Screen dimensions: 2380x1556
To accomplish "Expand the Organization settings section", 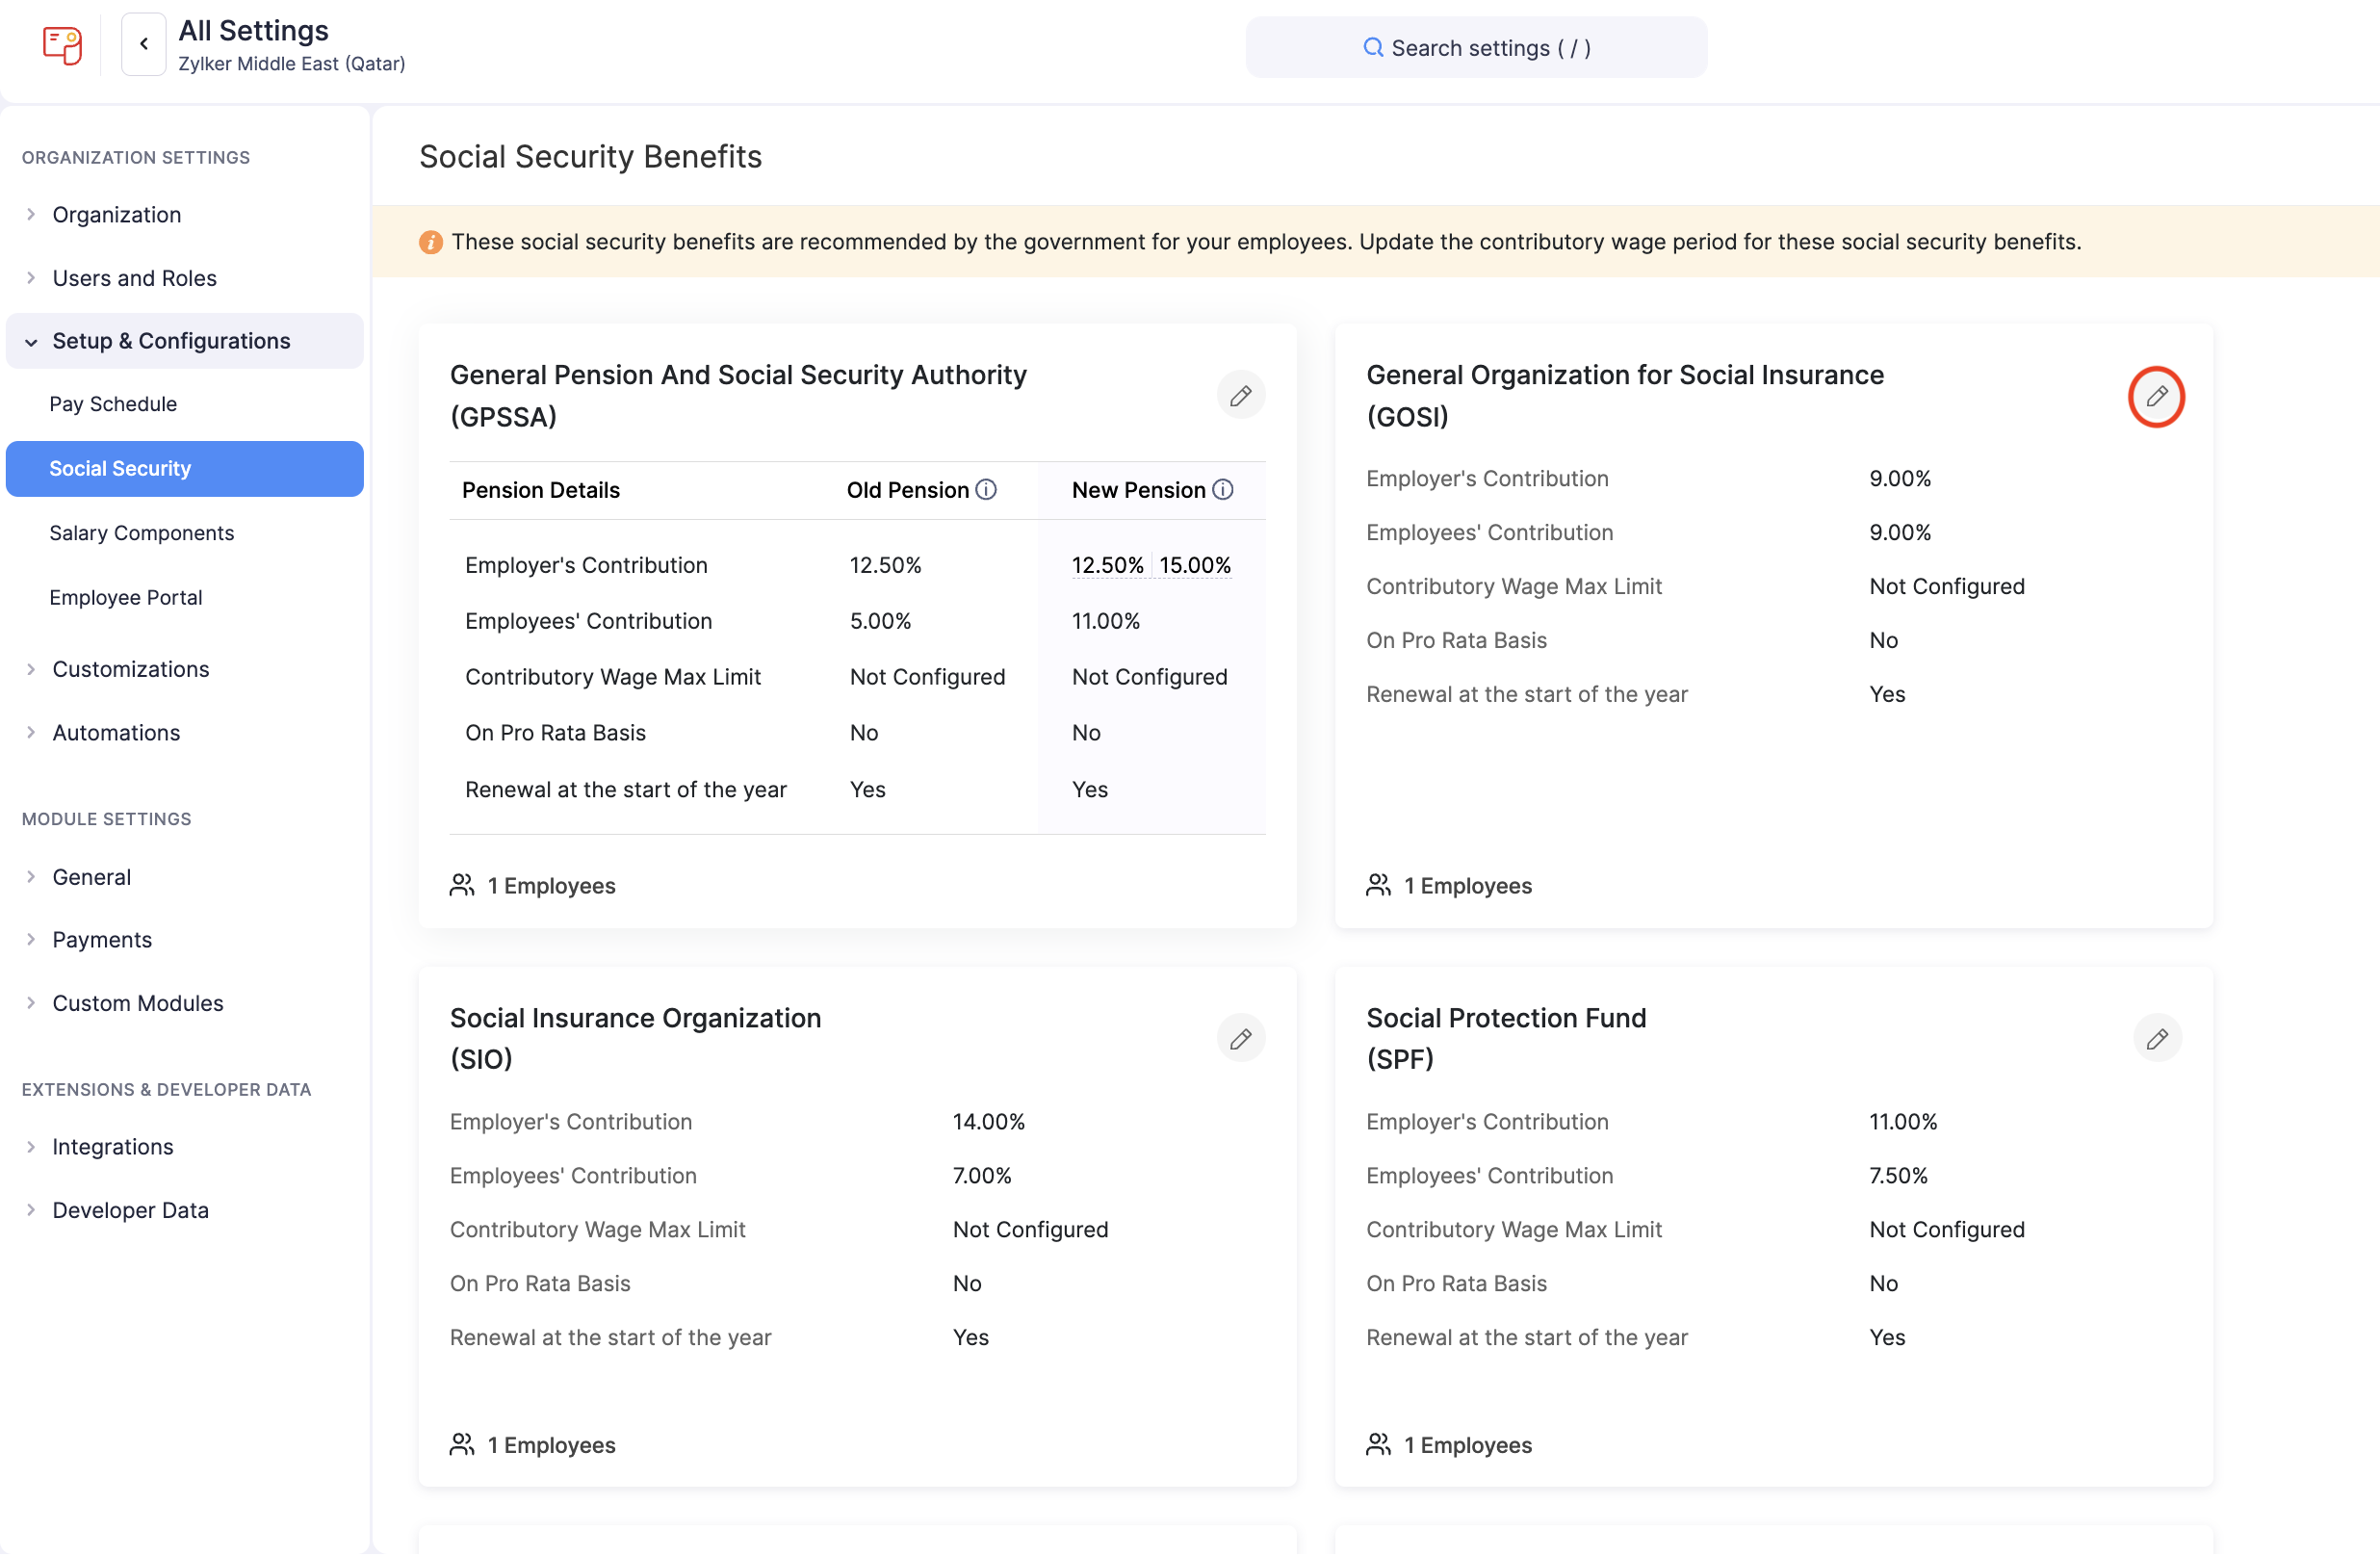I will (116, 215).
